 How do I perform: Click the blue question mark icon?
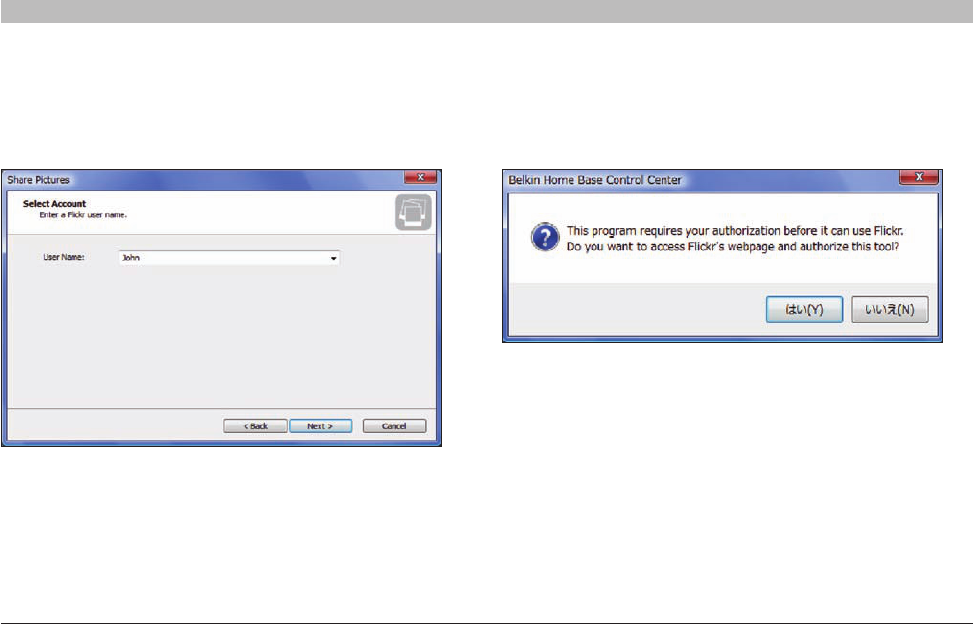pos(545,238)
